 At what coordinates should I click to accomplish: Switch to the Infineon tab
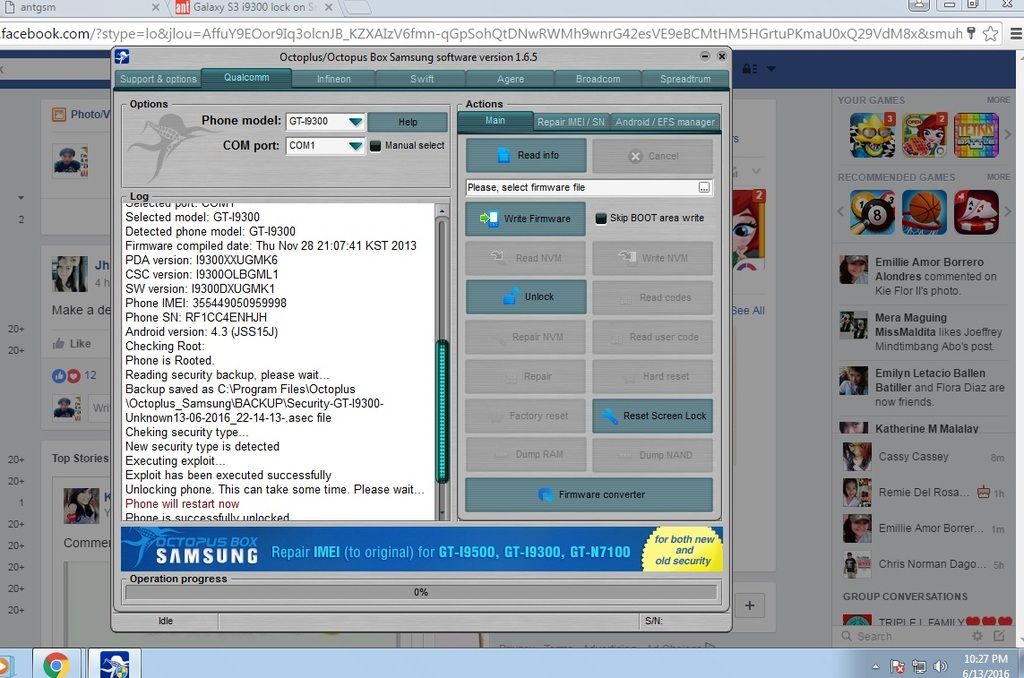point(334,79)
